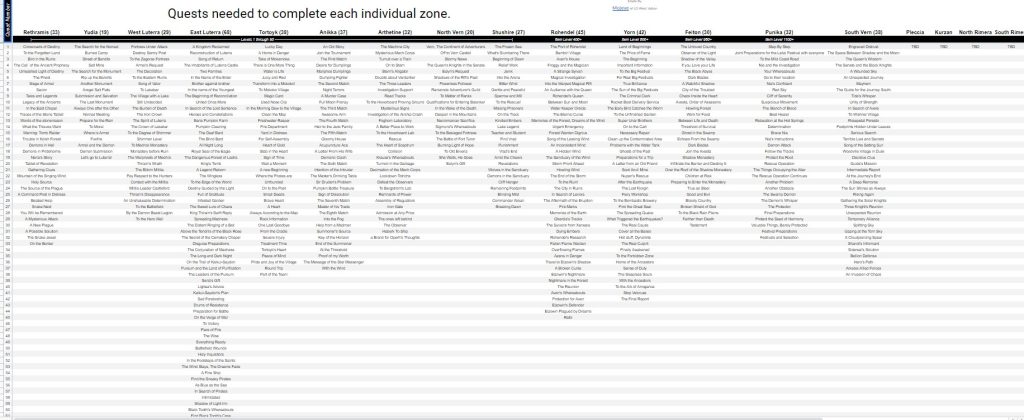Select the 'Lucky Day' cell under Tortoyk
1024x420 pixels.
point(274,47)
